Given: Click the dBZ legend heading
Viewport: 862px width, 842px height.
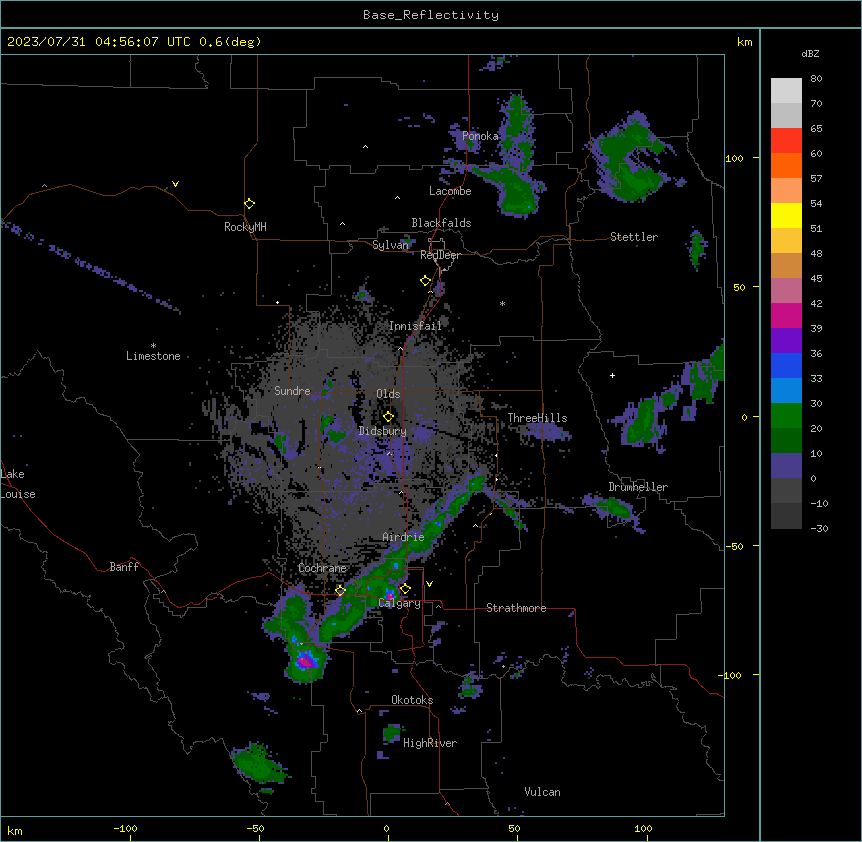Looking at the screenshot, I should click(810, 54).
